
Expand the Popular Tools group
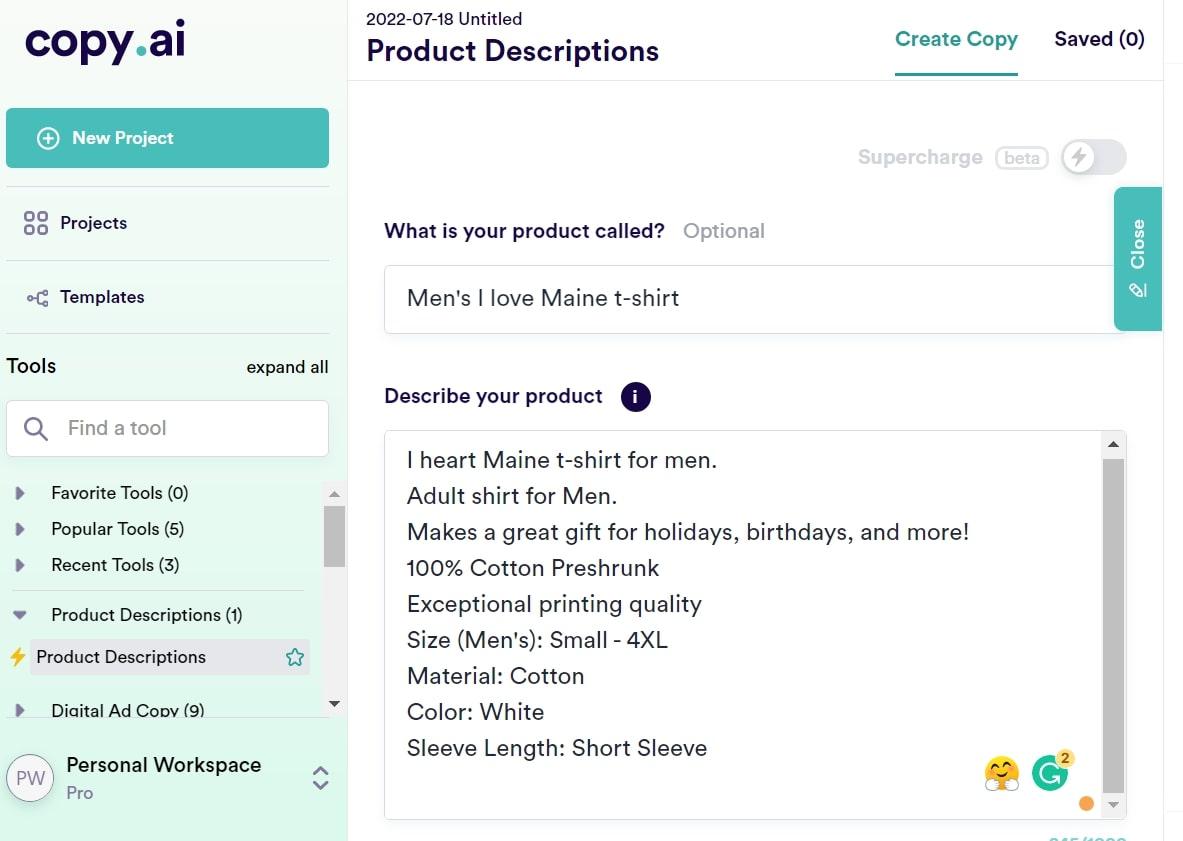[x=20, y=529]
